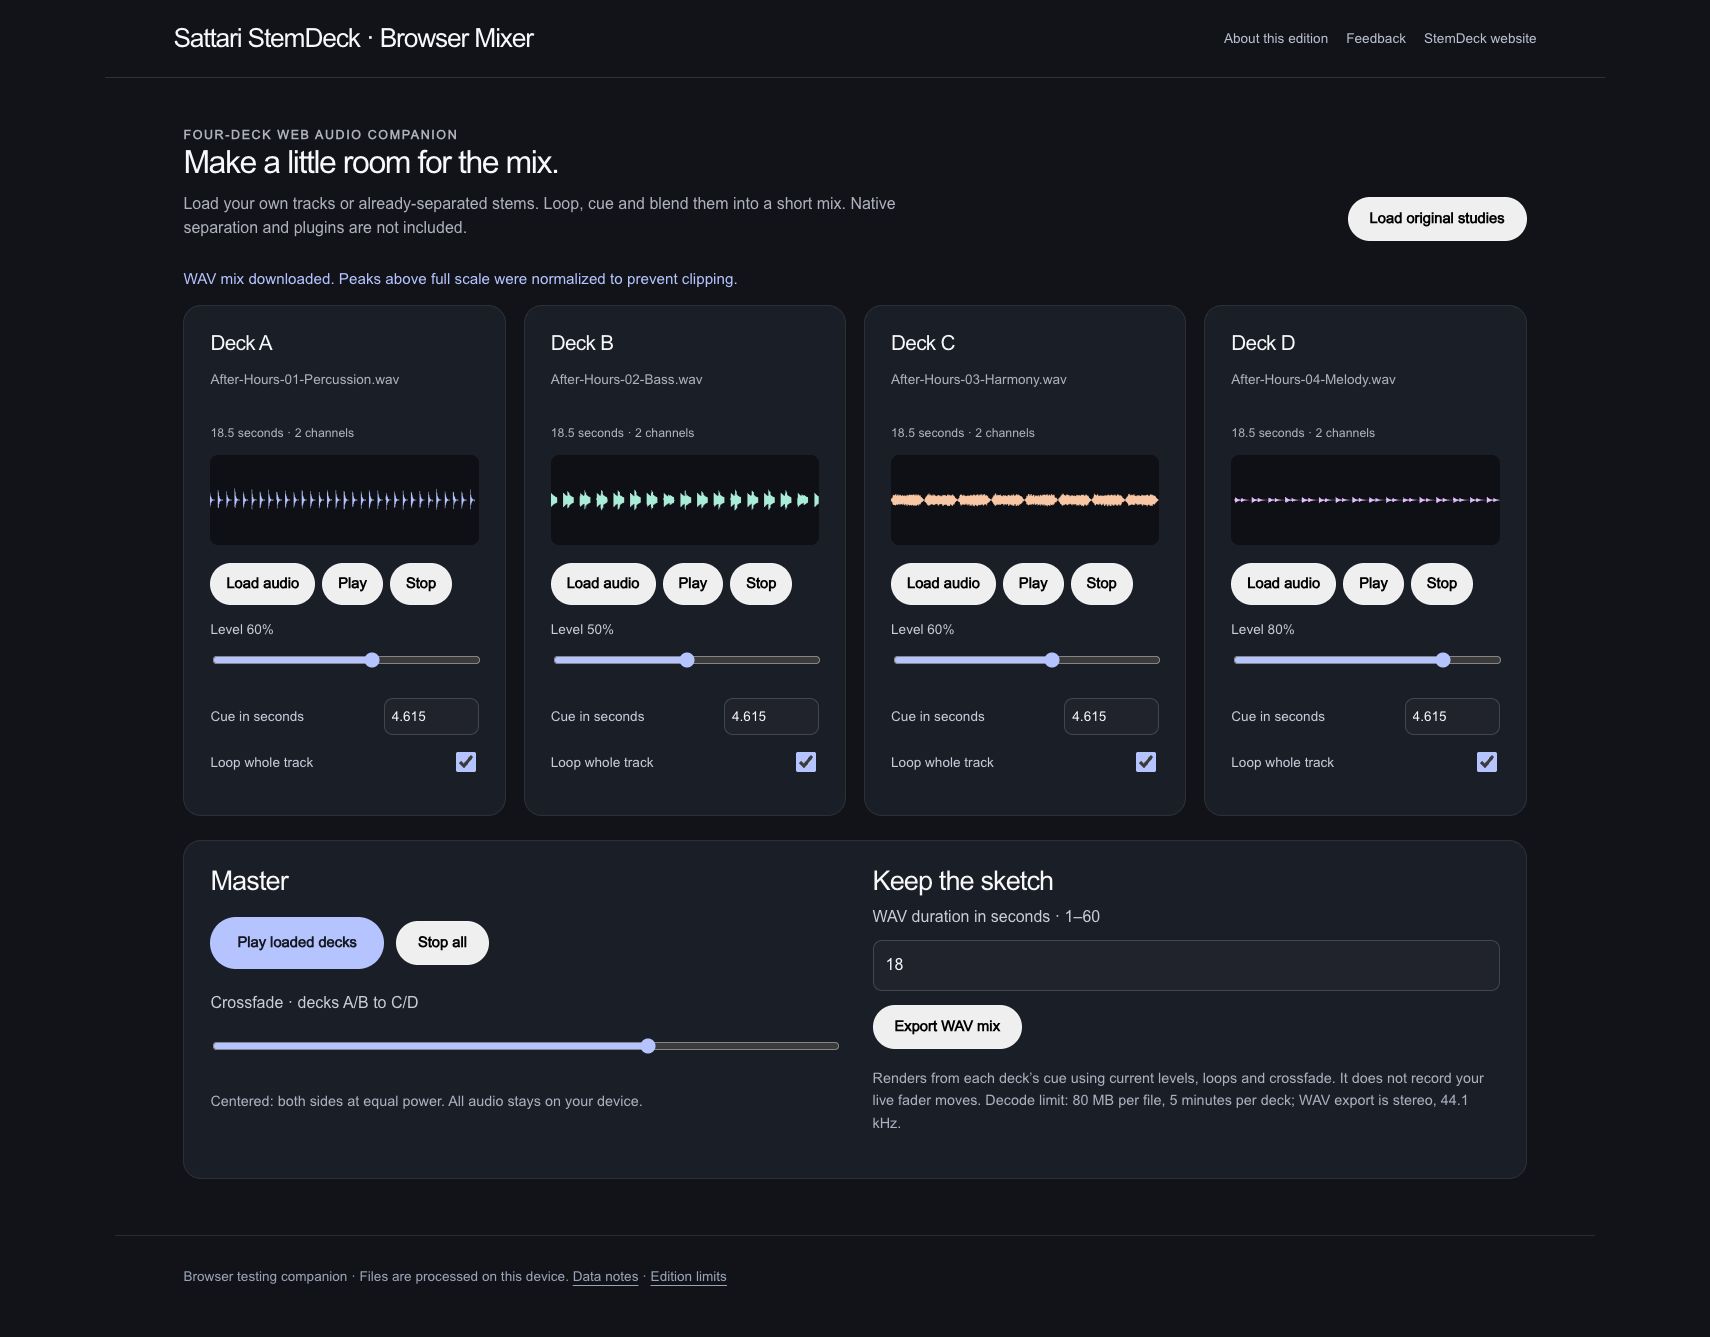Open the Edition limits footer link
This screenshot has width=1710, height=1337.
[x=688, y=1277]
